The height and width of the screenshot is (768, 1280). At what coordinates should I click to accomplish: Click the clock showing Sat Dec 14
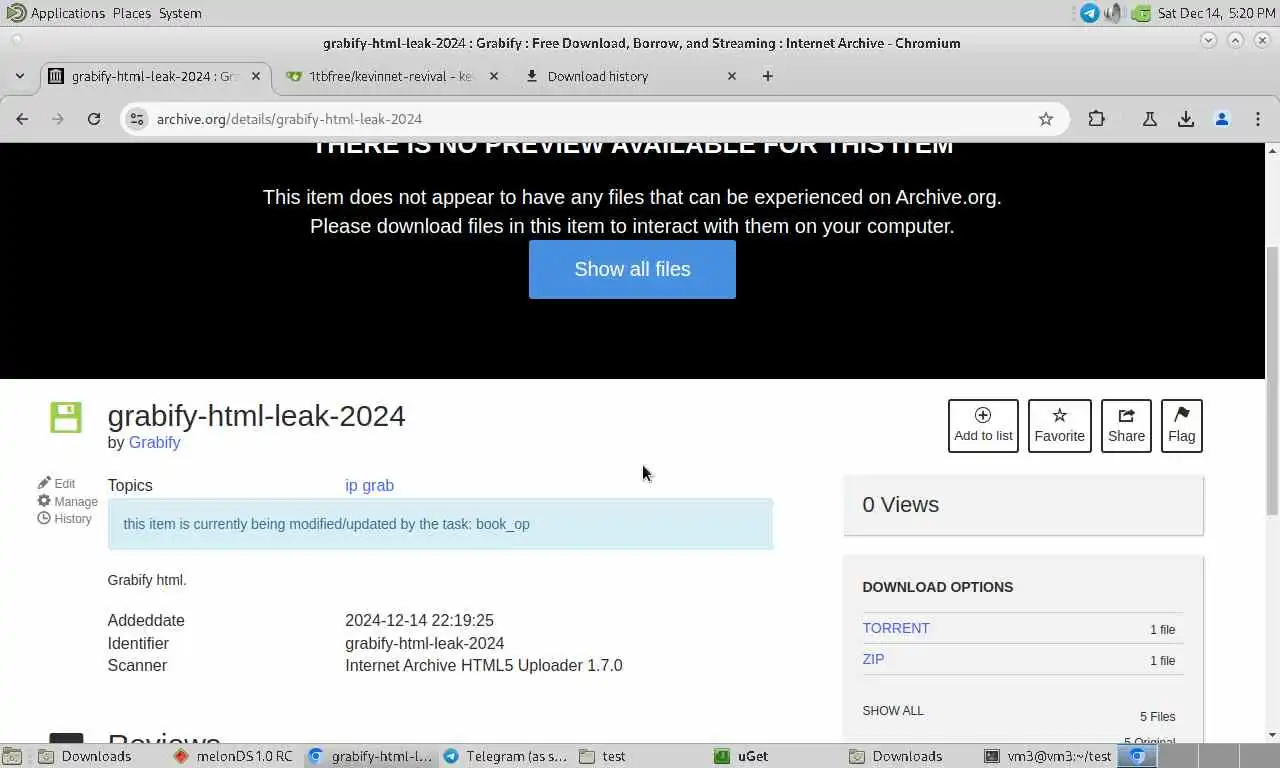1216,13
